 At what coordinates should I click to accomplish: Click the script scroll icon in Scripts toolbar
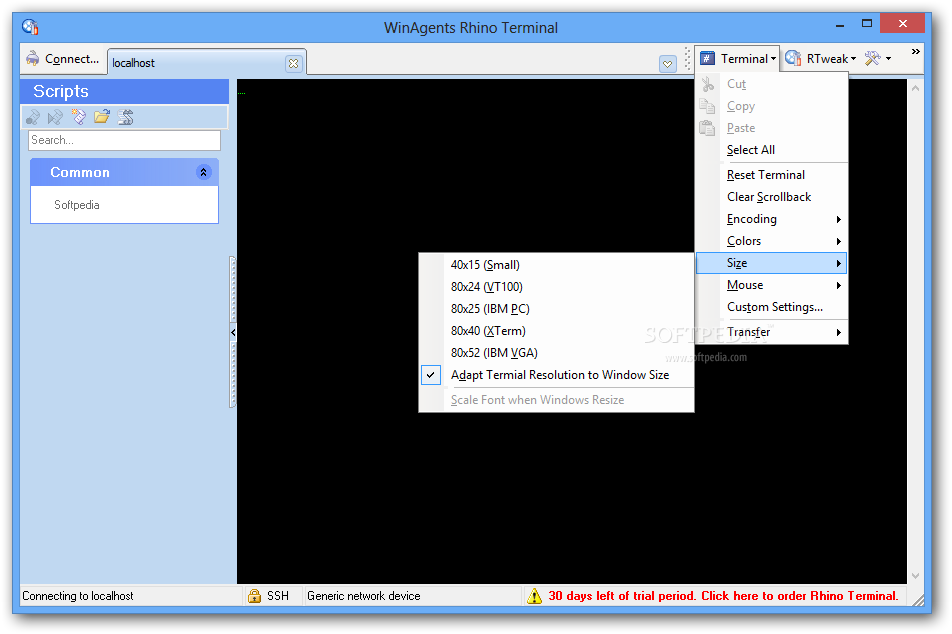[125, 117]
